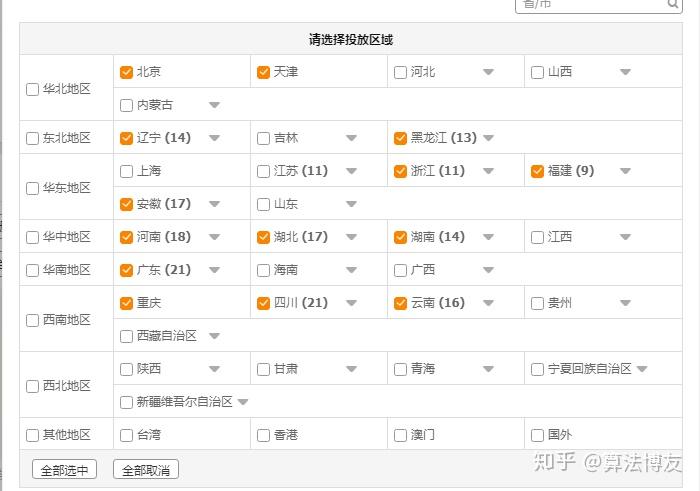The width and height of the screenshot is (700, 491).
Task: Expand the 广东 (21) dropdown arrow
Action: click(x=214, y=270)
